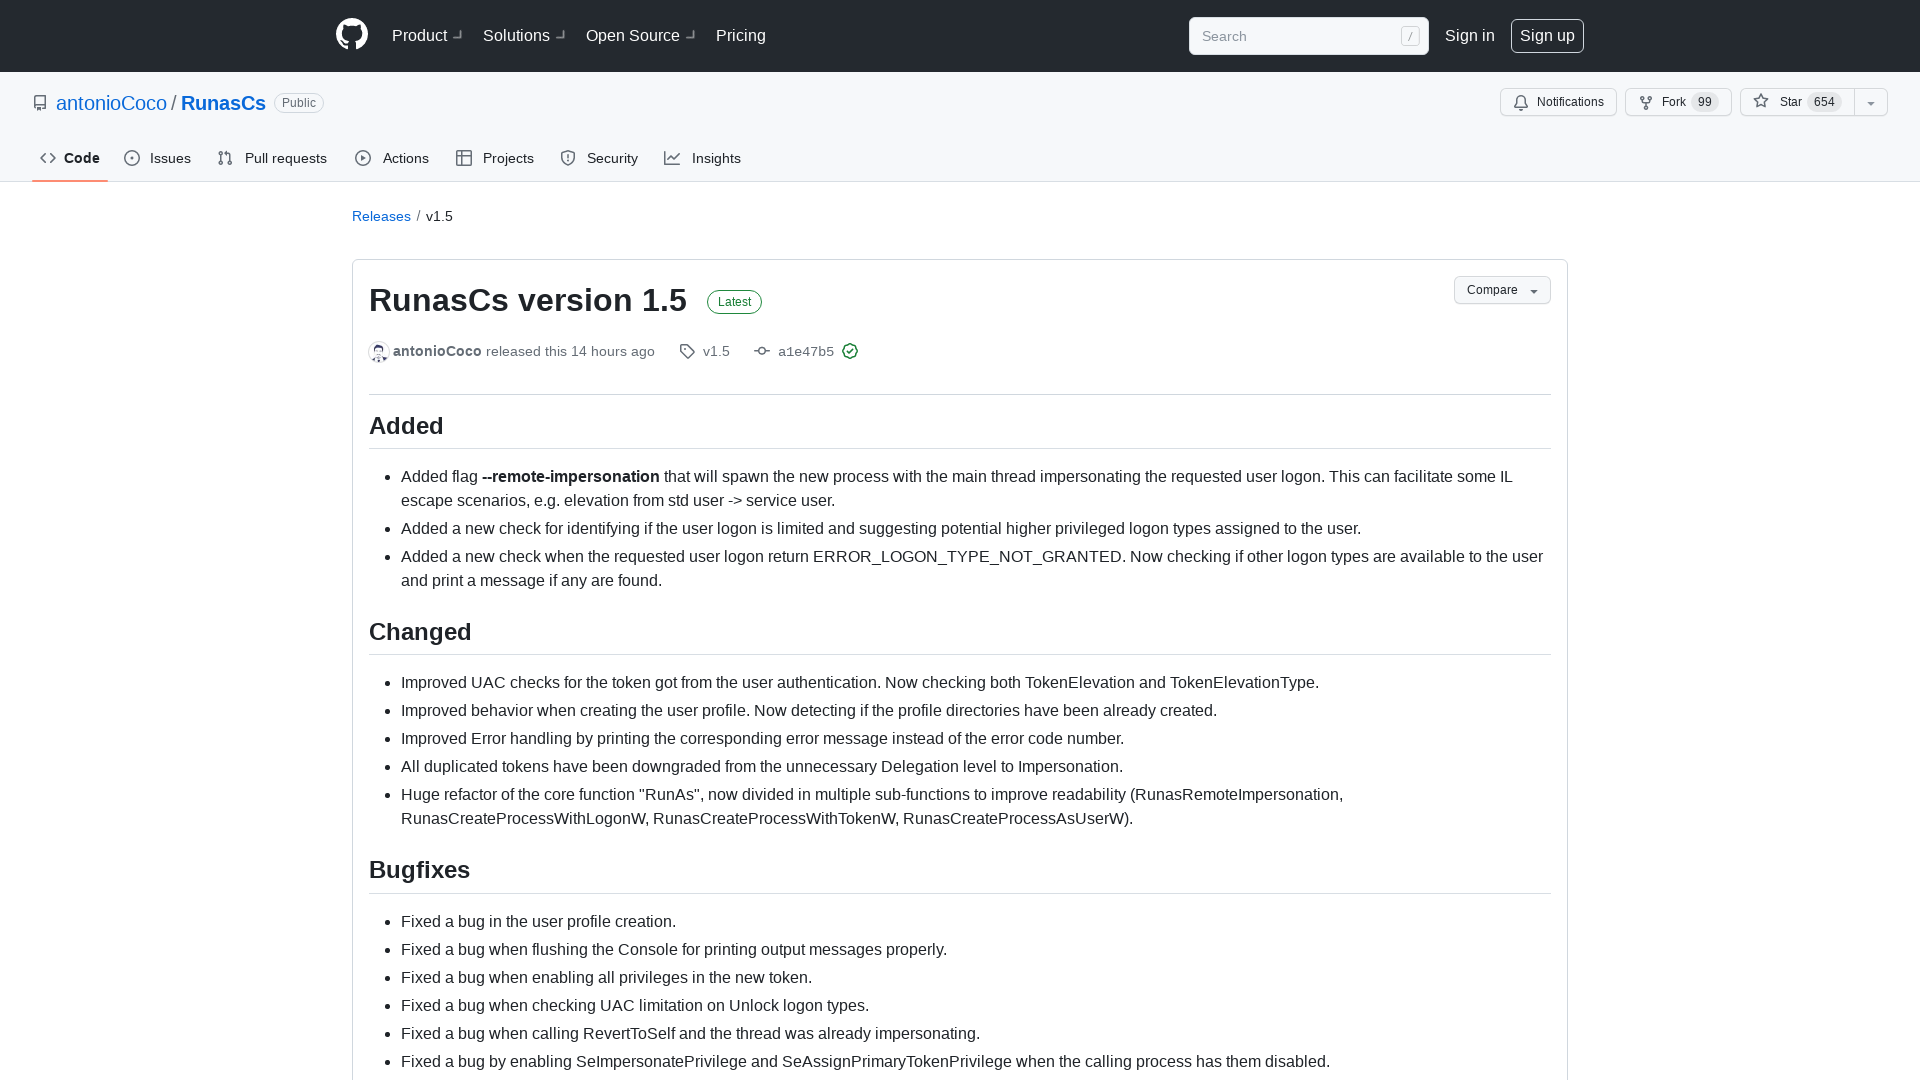Click the Notifications button
Screen dimensions: 1920x1080
pos(1558,102)
